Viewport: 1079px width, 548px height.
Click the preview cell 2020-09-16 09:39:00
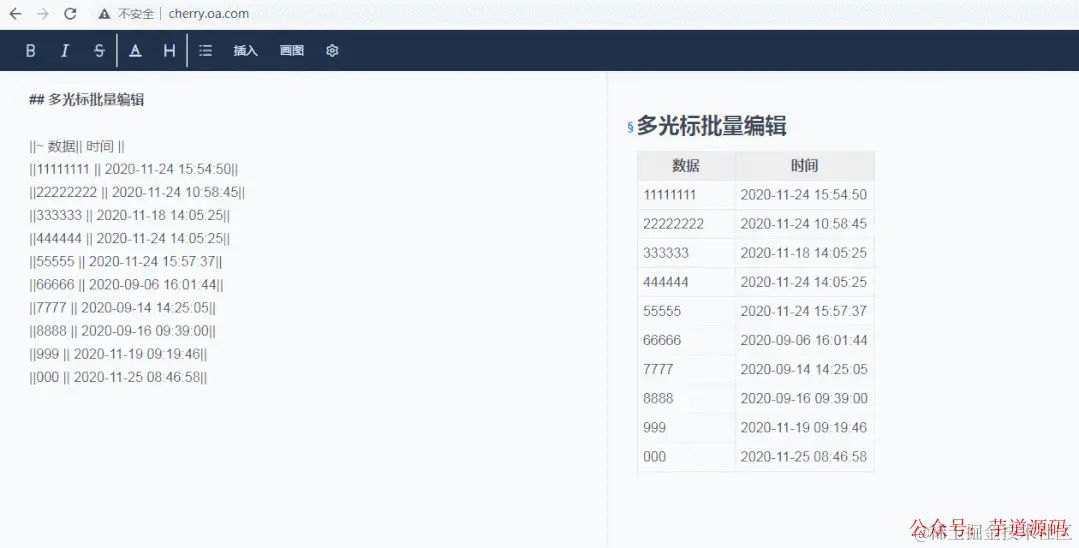(804, 399)
